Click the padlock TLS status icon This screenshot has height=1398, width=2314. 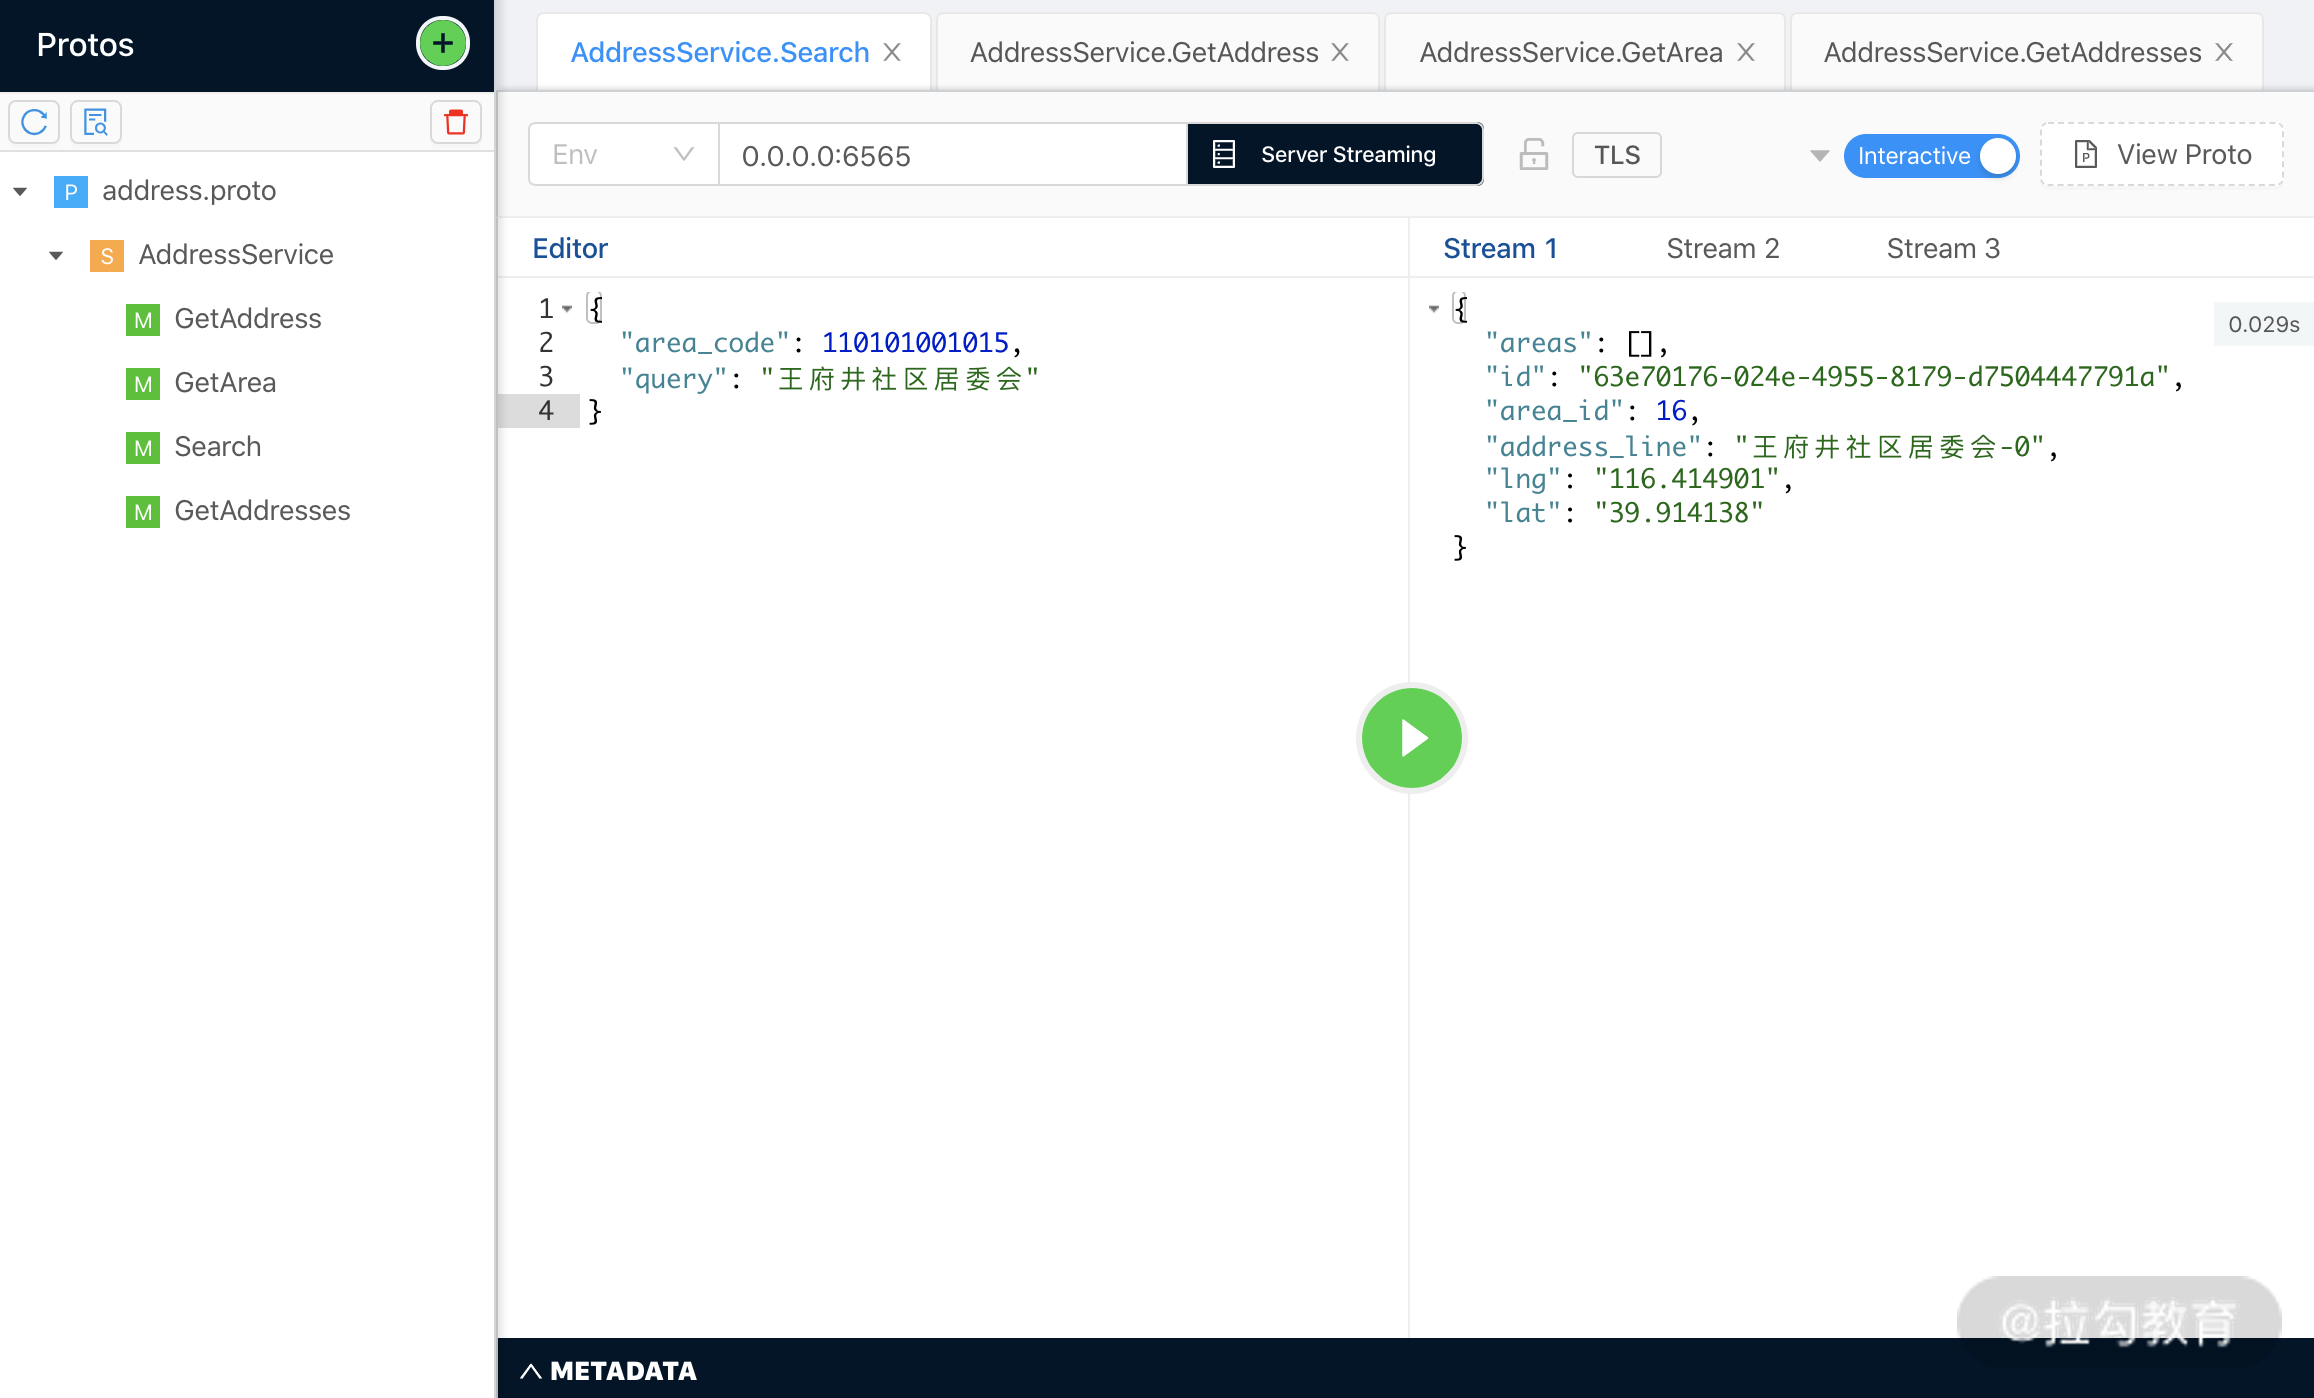tap(1533, 155)
